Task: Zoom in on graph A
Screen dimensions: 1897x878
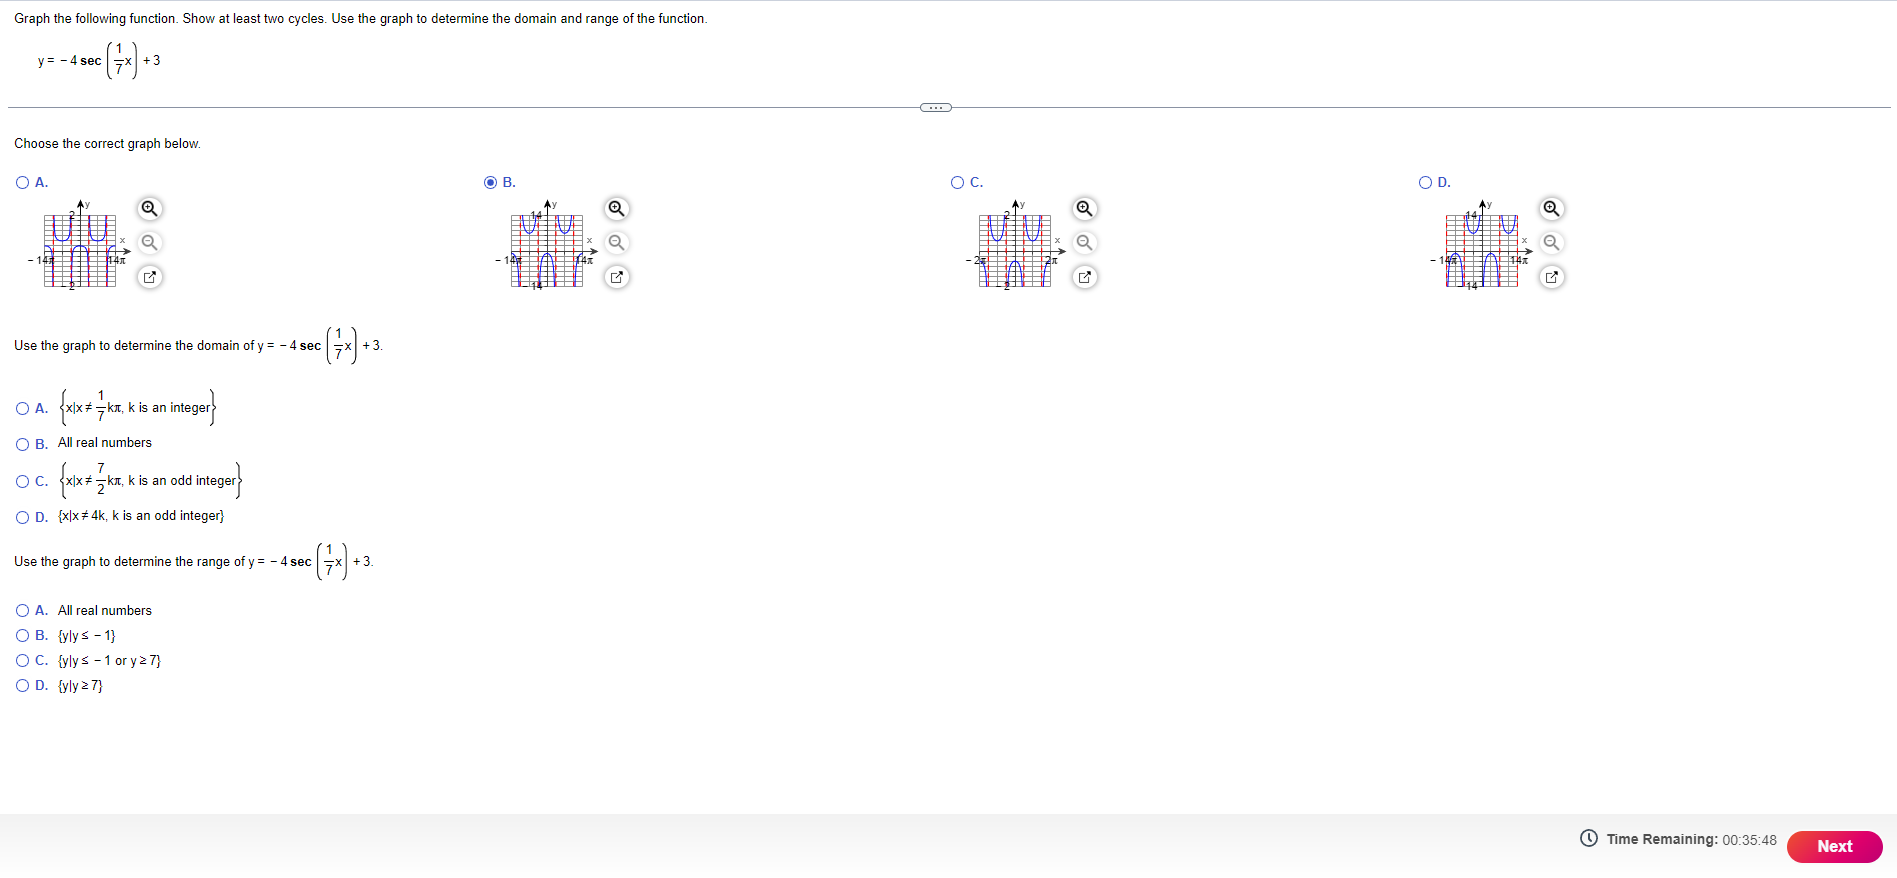Action: [149, 208]
